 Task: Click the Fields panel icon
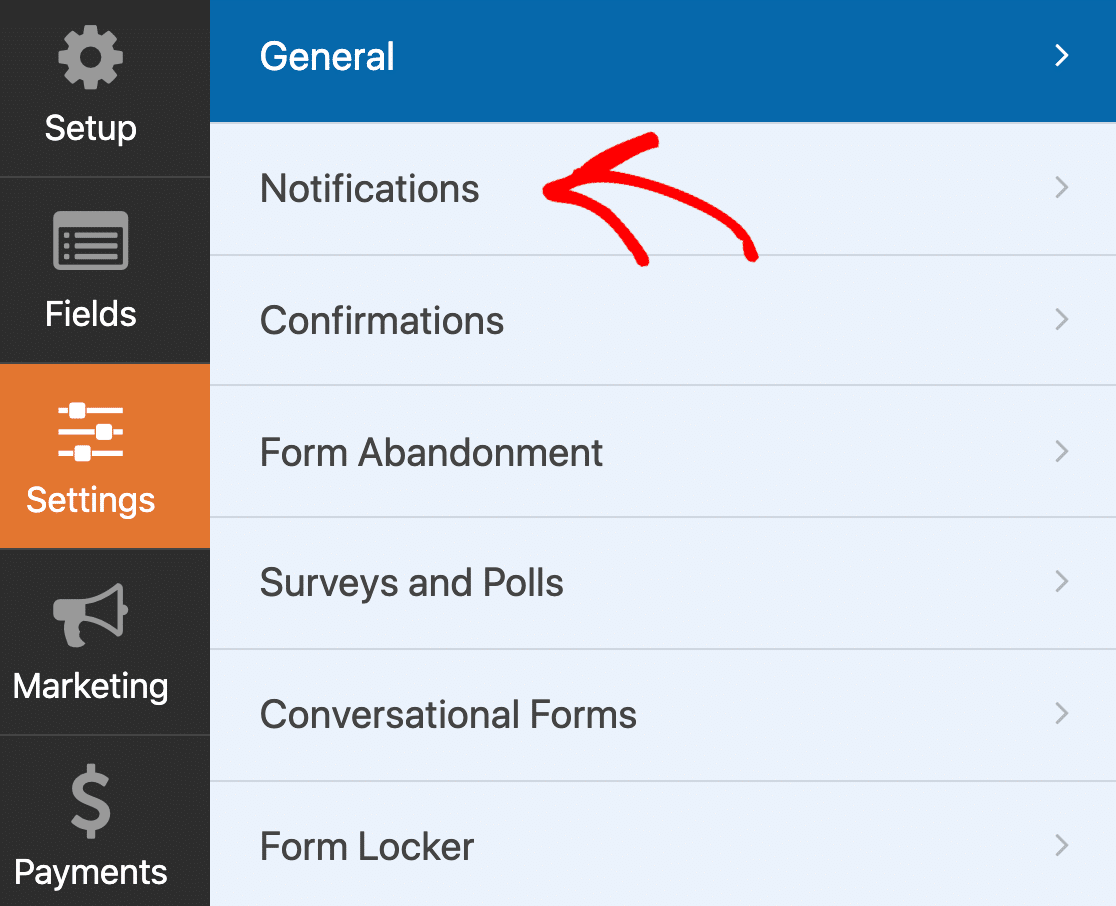tap(90, 240)
